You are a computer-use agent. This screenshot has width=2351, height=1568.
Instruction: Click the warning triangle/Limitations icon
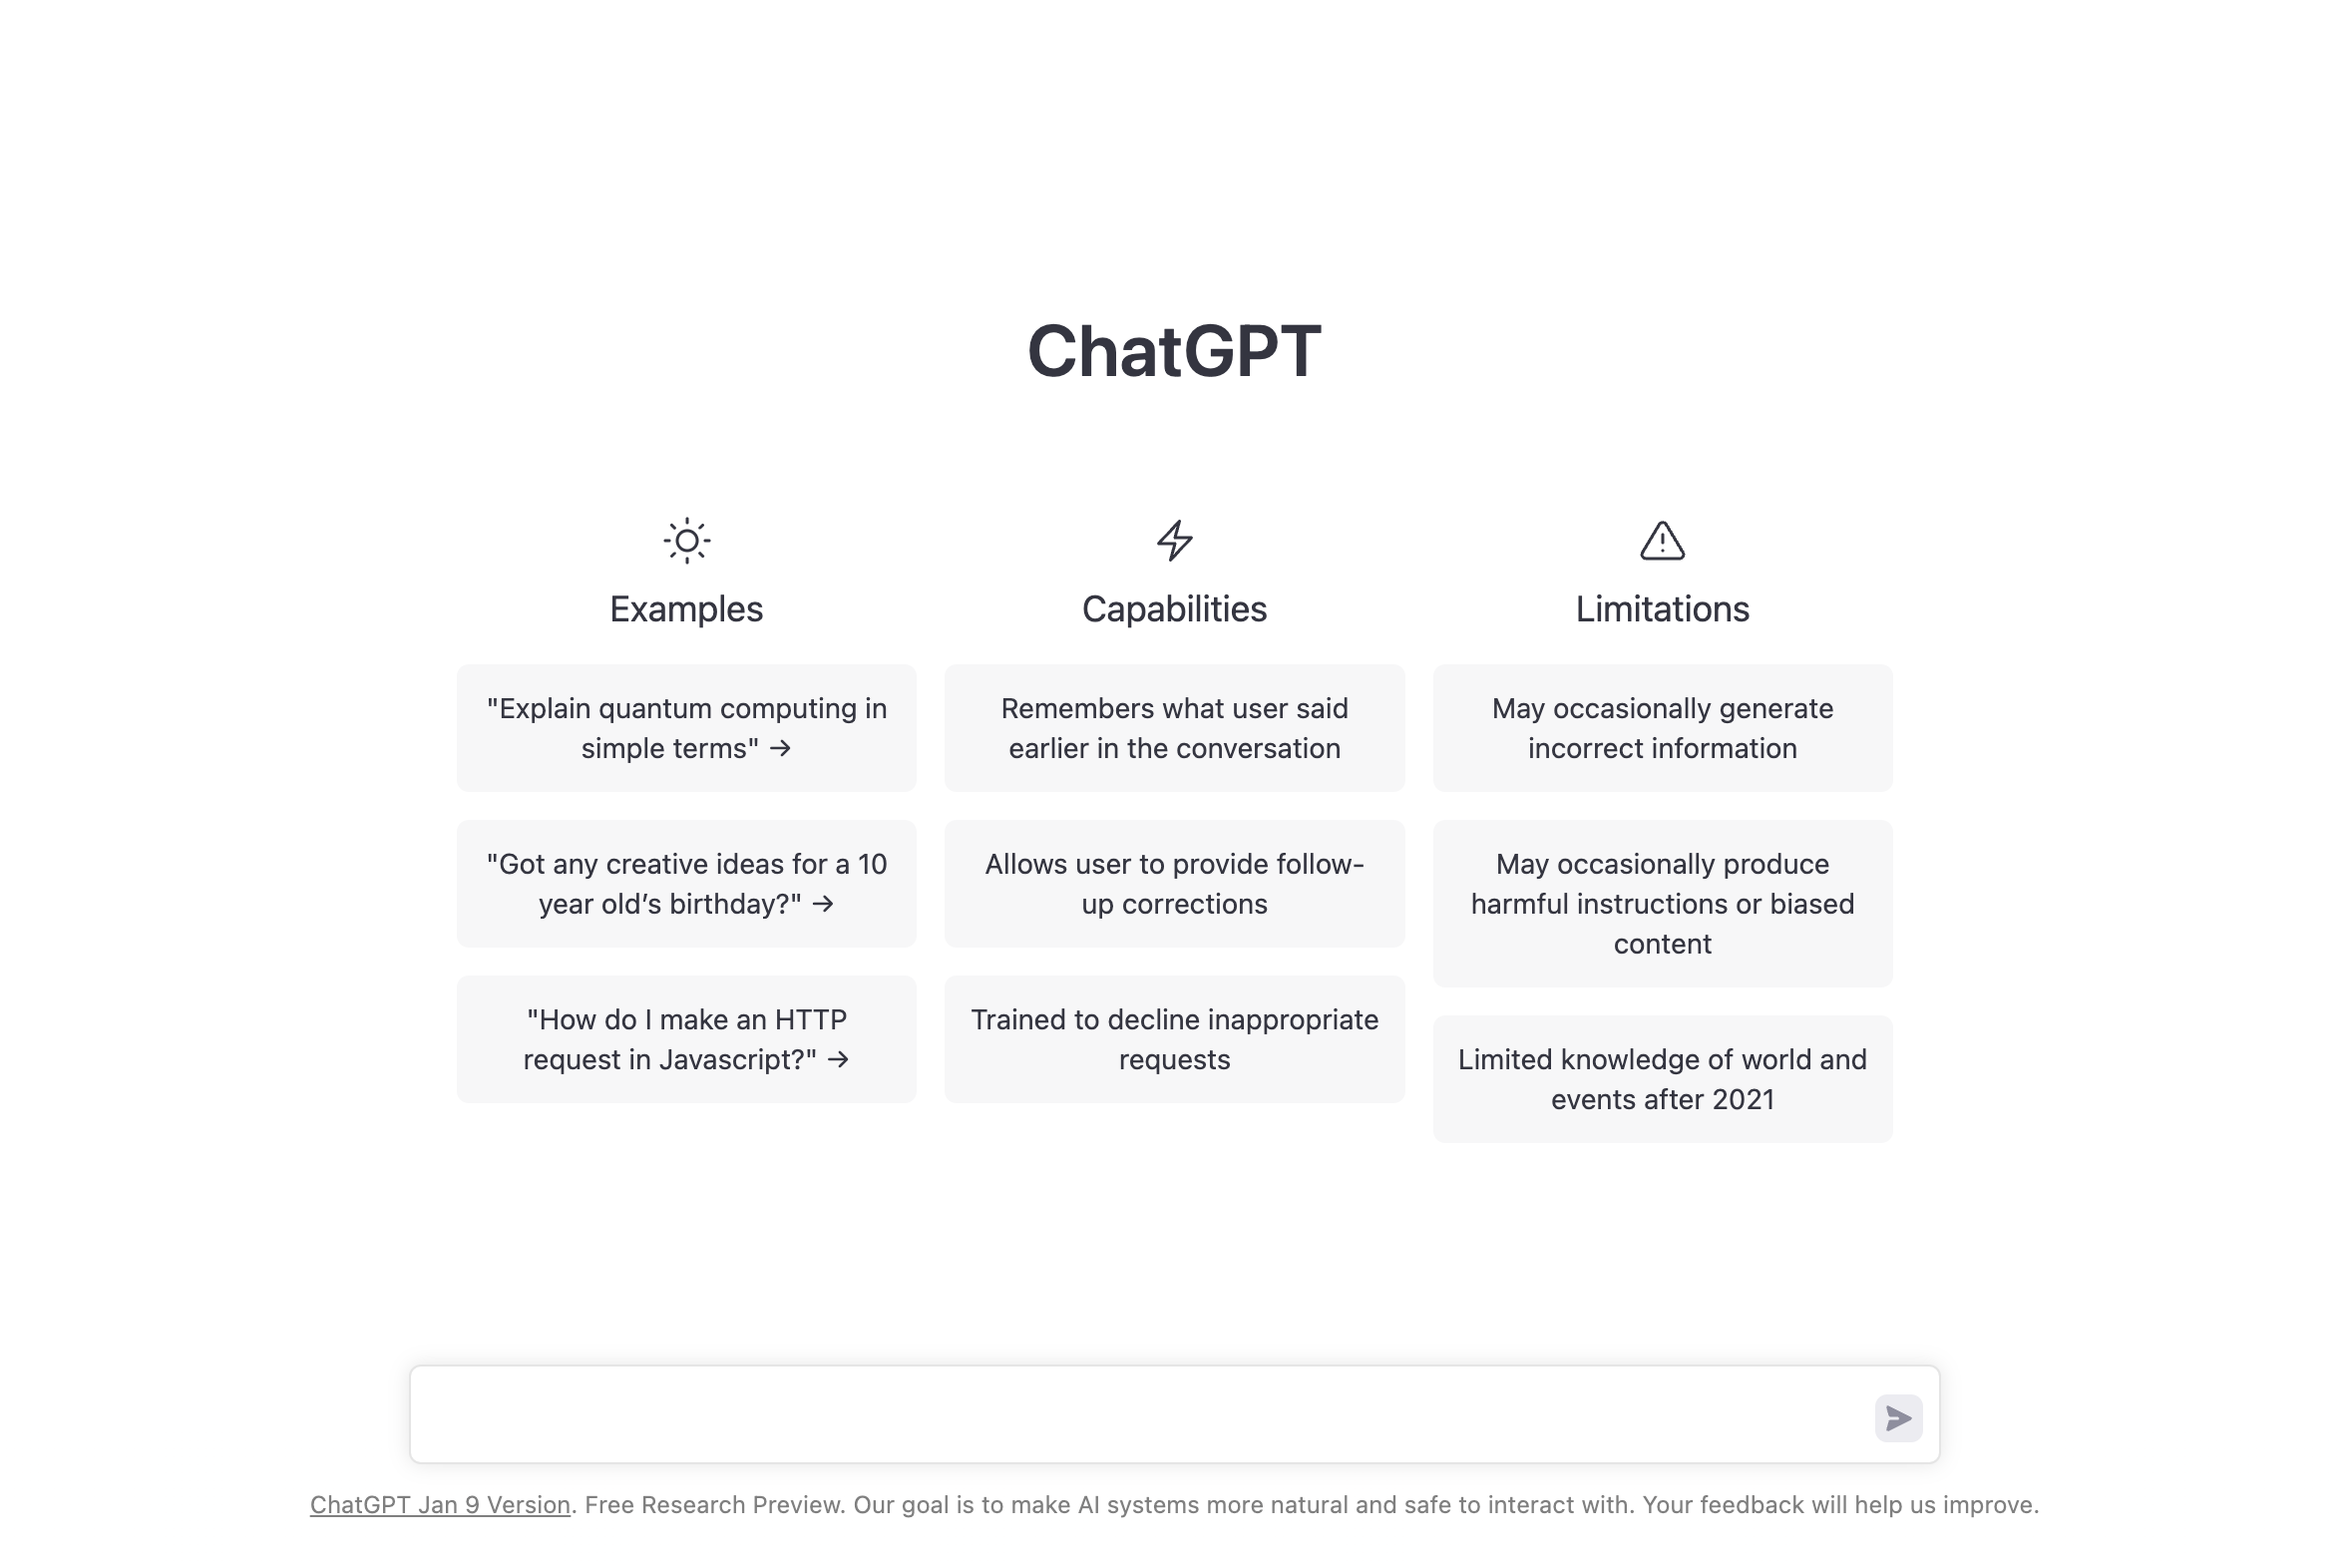coord(1662,541)
